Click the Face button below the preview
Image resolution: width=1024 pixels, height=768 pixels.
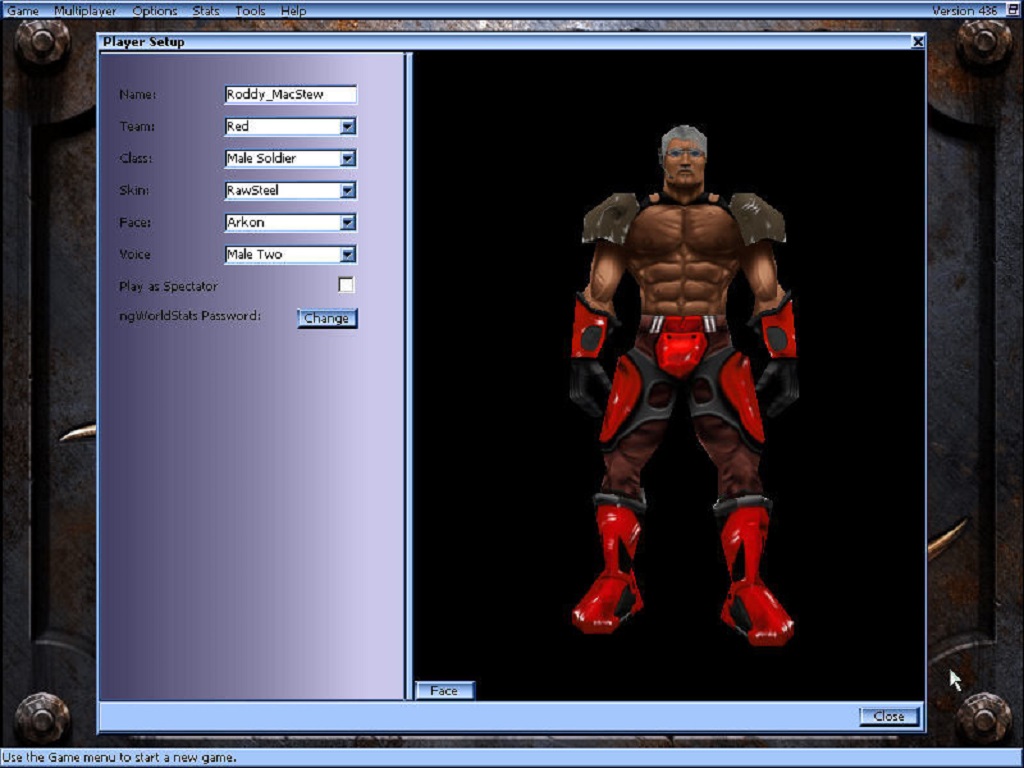click(444, 691)
